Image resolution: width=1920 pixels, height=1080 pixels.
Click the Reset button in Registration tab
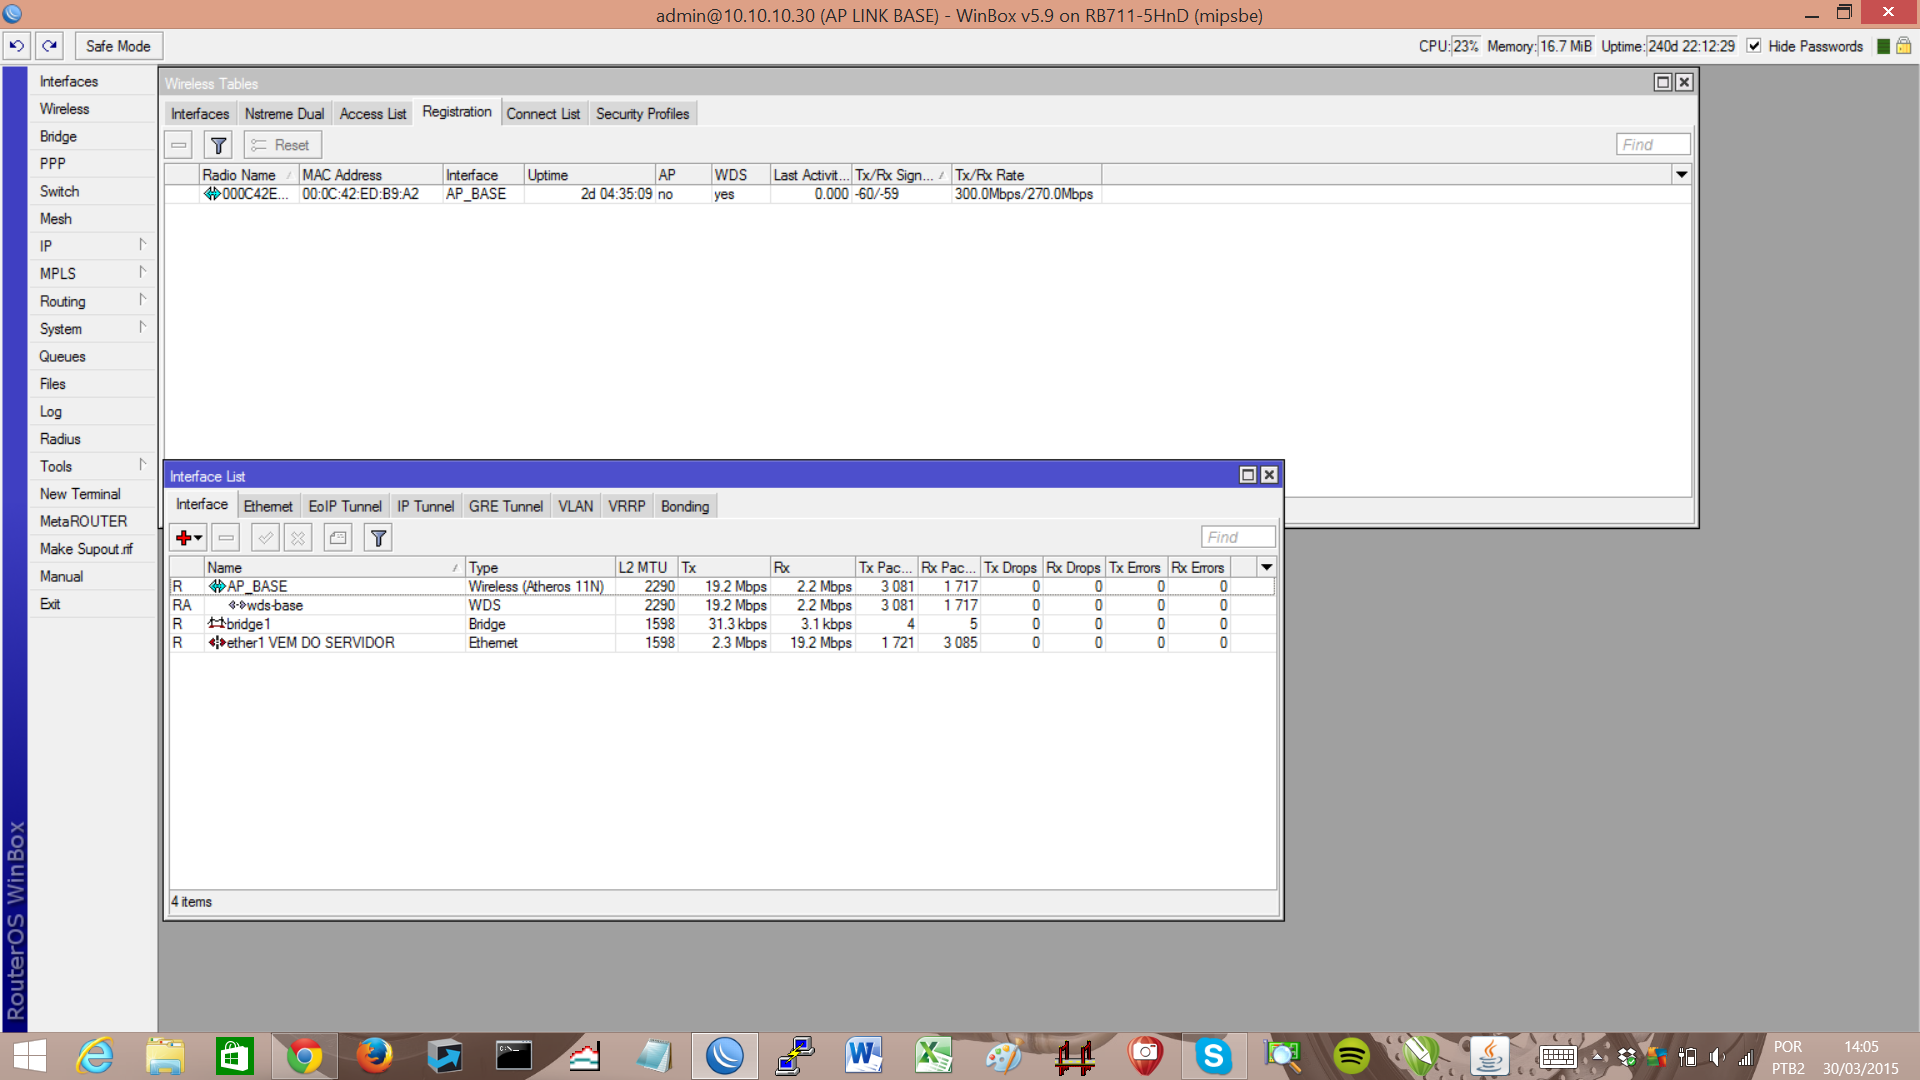(282, 145)
